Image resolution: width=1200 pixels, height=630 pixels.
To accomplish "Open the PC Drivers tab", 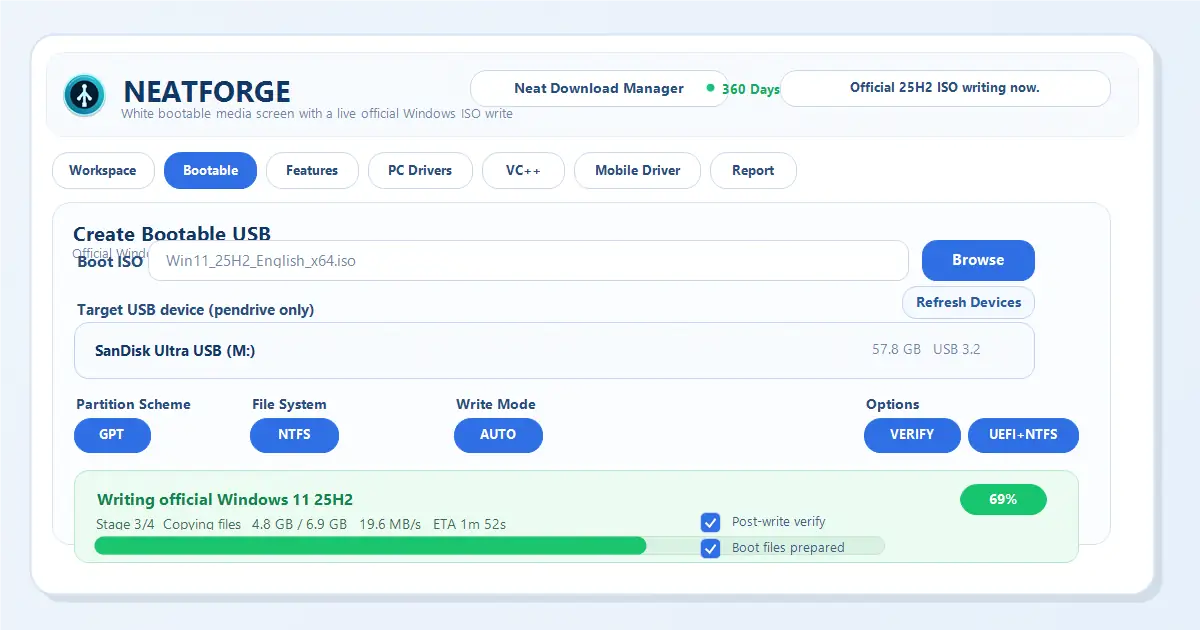I will pos(420,171).
